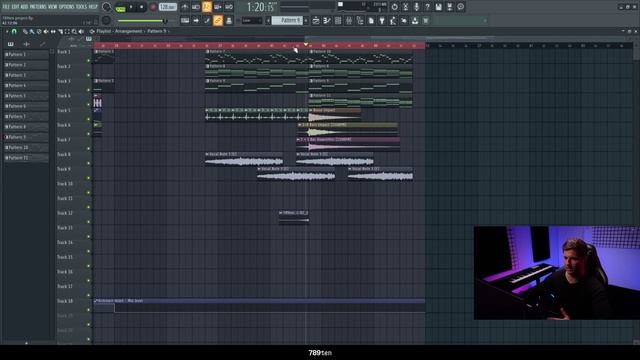Toggle the wait for input button
The width and height of the screenshot is (640, 360).
(x=196, y=7)
